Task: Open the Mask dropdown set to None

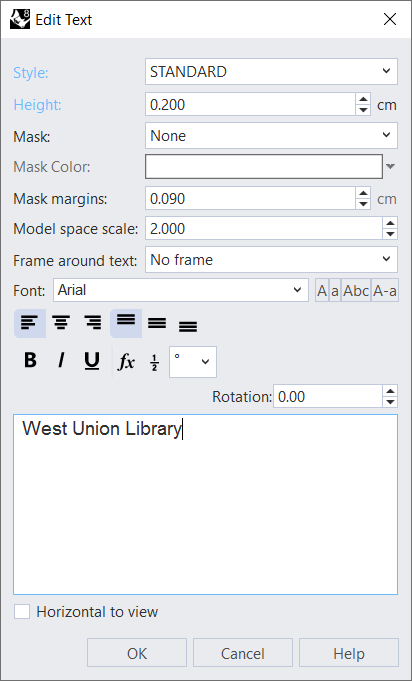Action: (271, 136)
